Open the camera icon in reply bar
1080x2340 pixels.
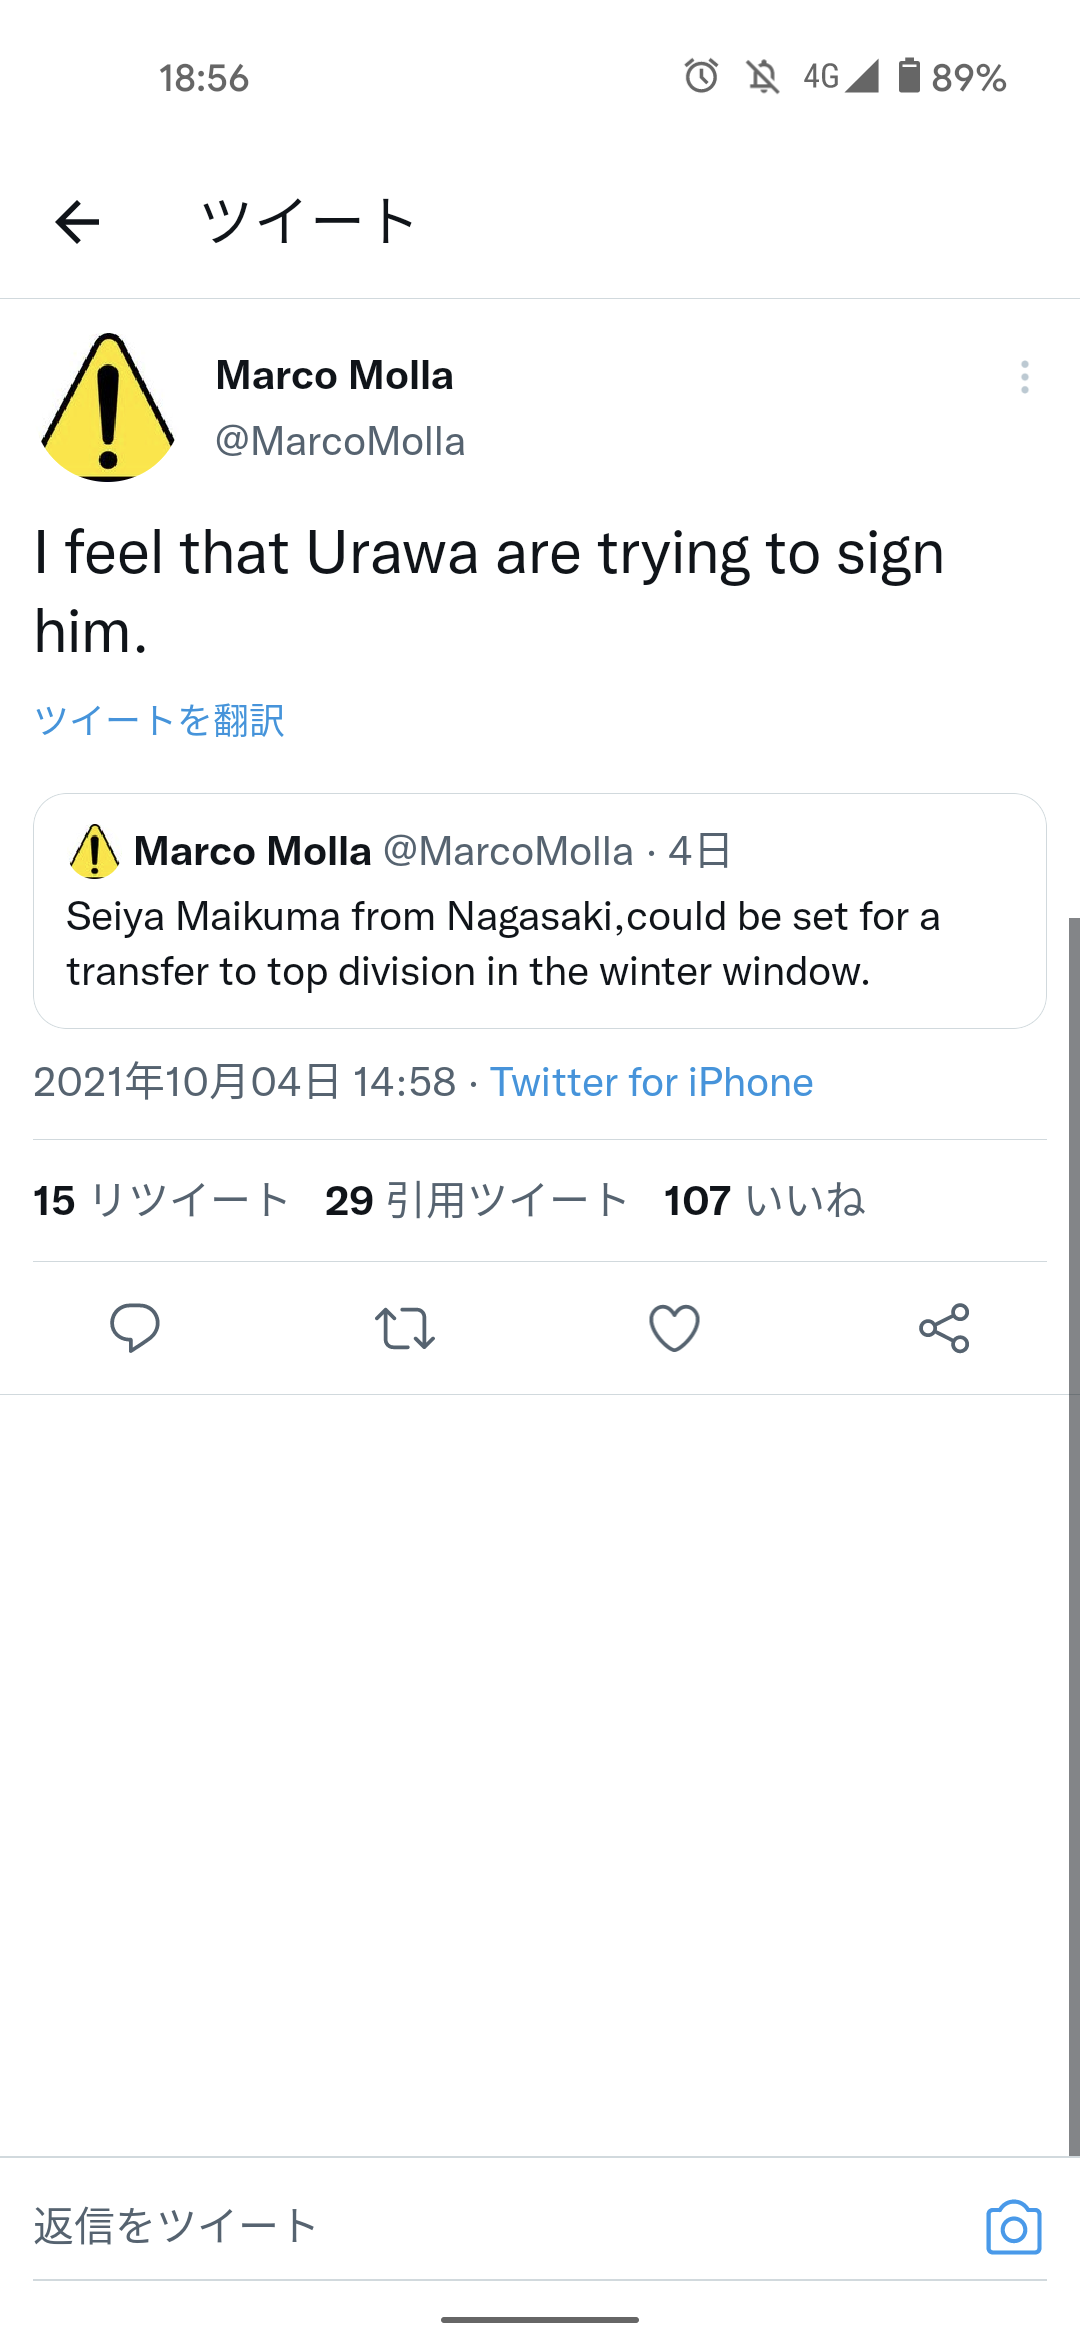coord(1013,2227)
